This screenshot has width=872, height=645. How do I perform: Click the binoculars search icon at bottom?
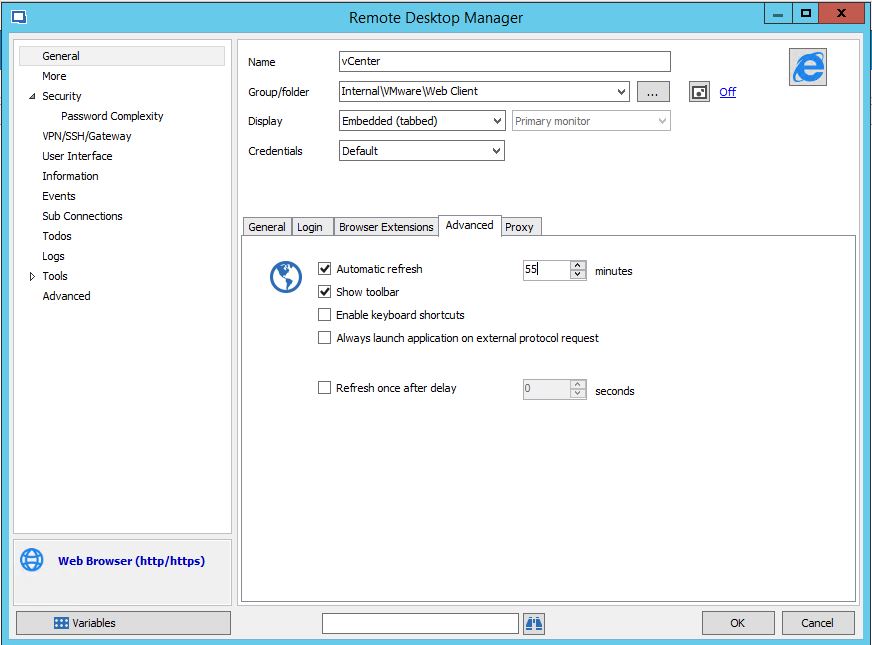click(x=533, y=623)
